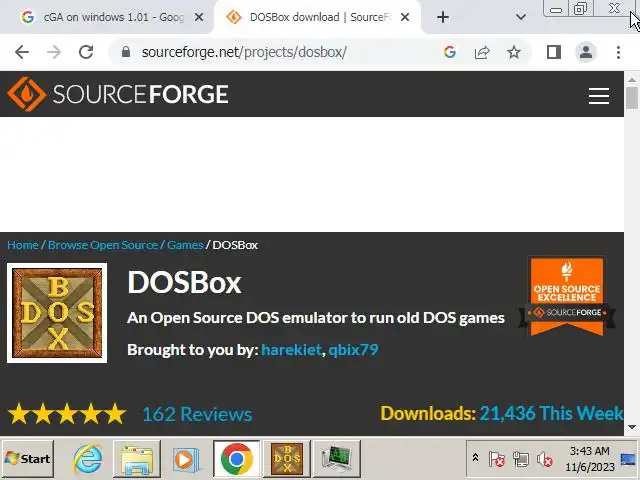The height and width of the screenshot is (480, 640).
Task: Open Browse Open Source breadcrumb
Action: (103, 245)
